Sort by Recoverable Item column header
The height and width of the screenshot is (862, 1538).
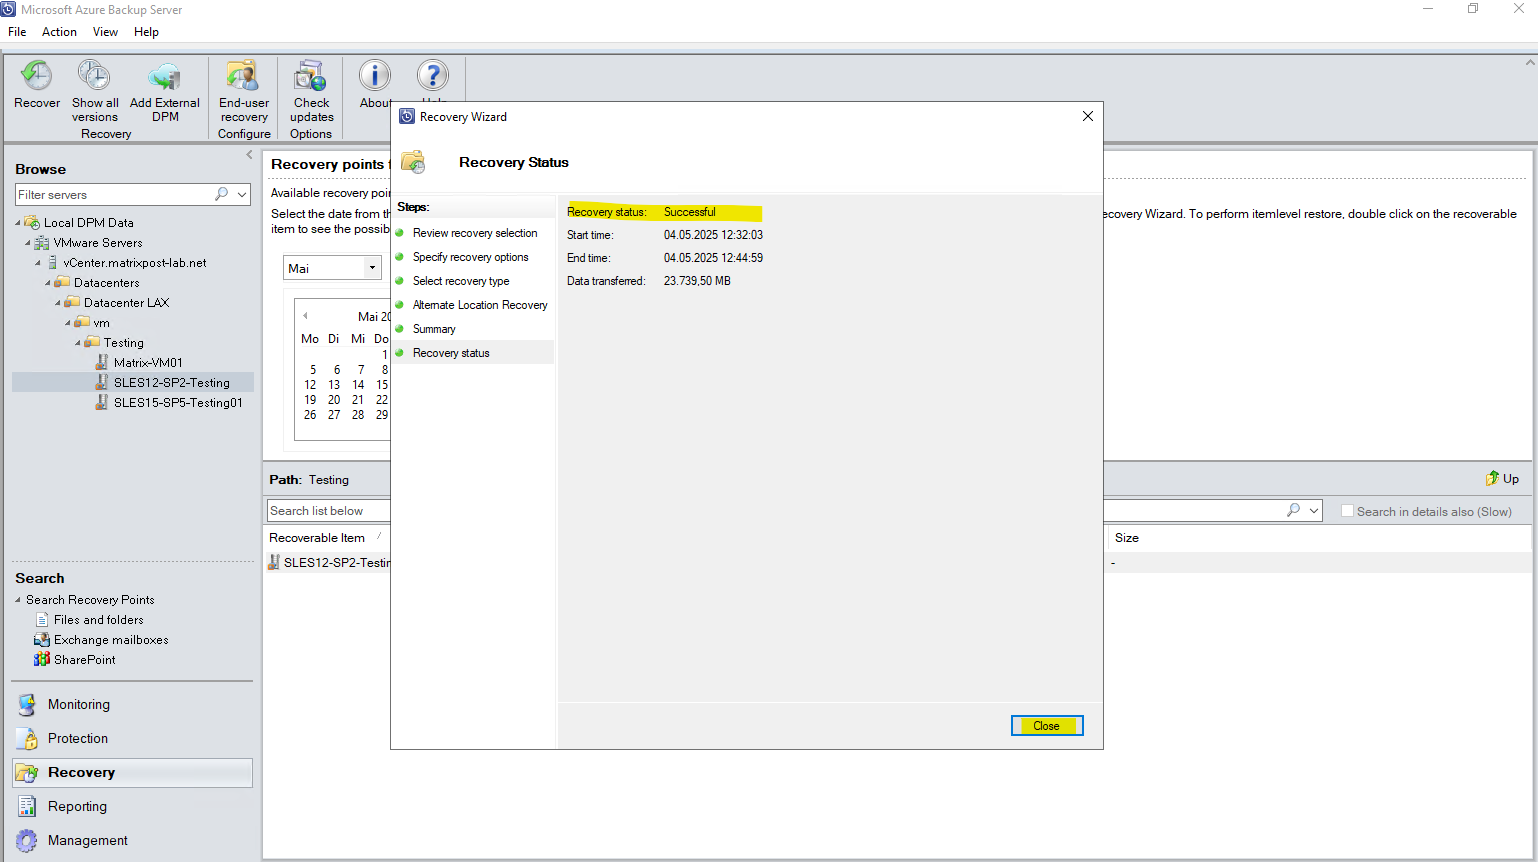pos(317,538)
